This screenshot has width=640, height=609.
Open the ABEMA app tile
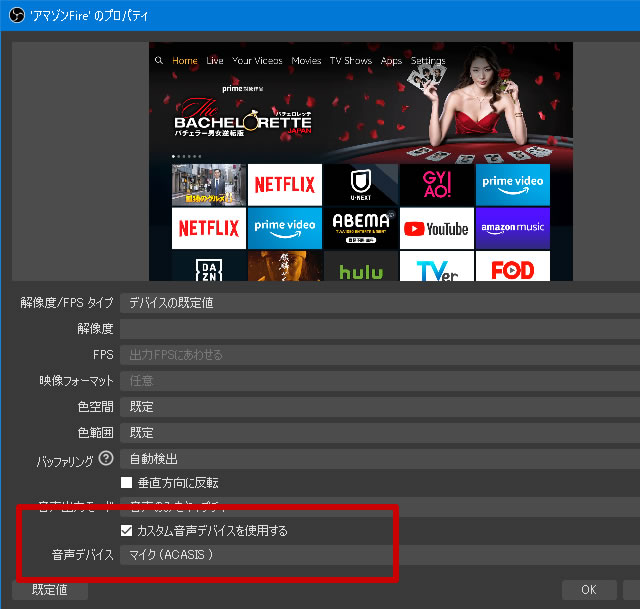pyautogui.click(x=361, y=228)
